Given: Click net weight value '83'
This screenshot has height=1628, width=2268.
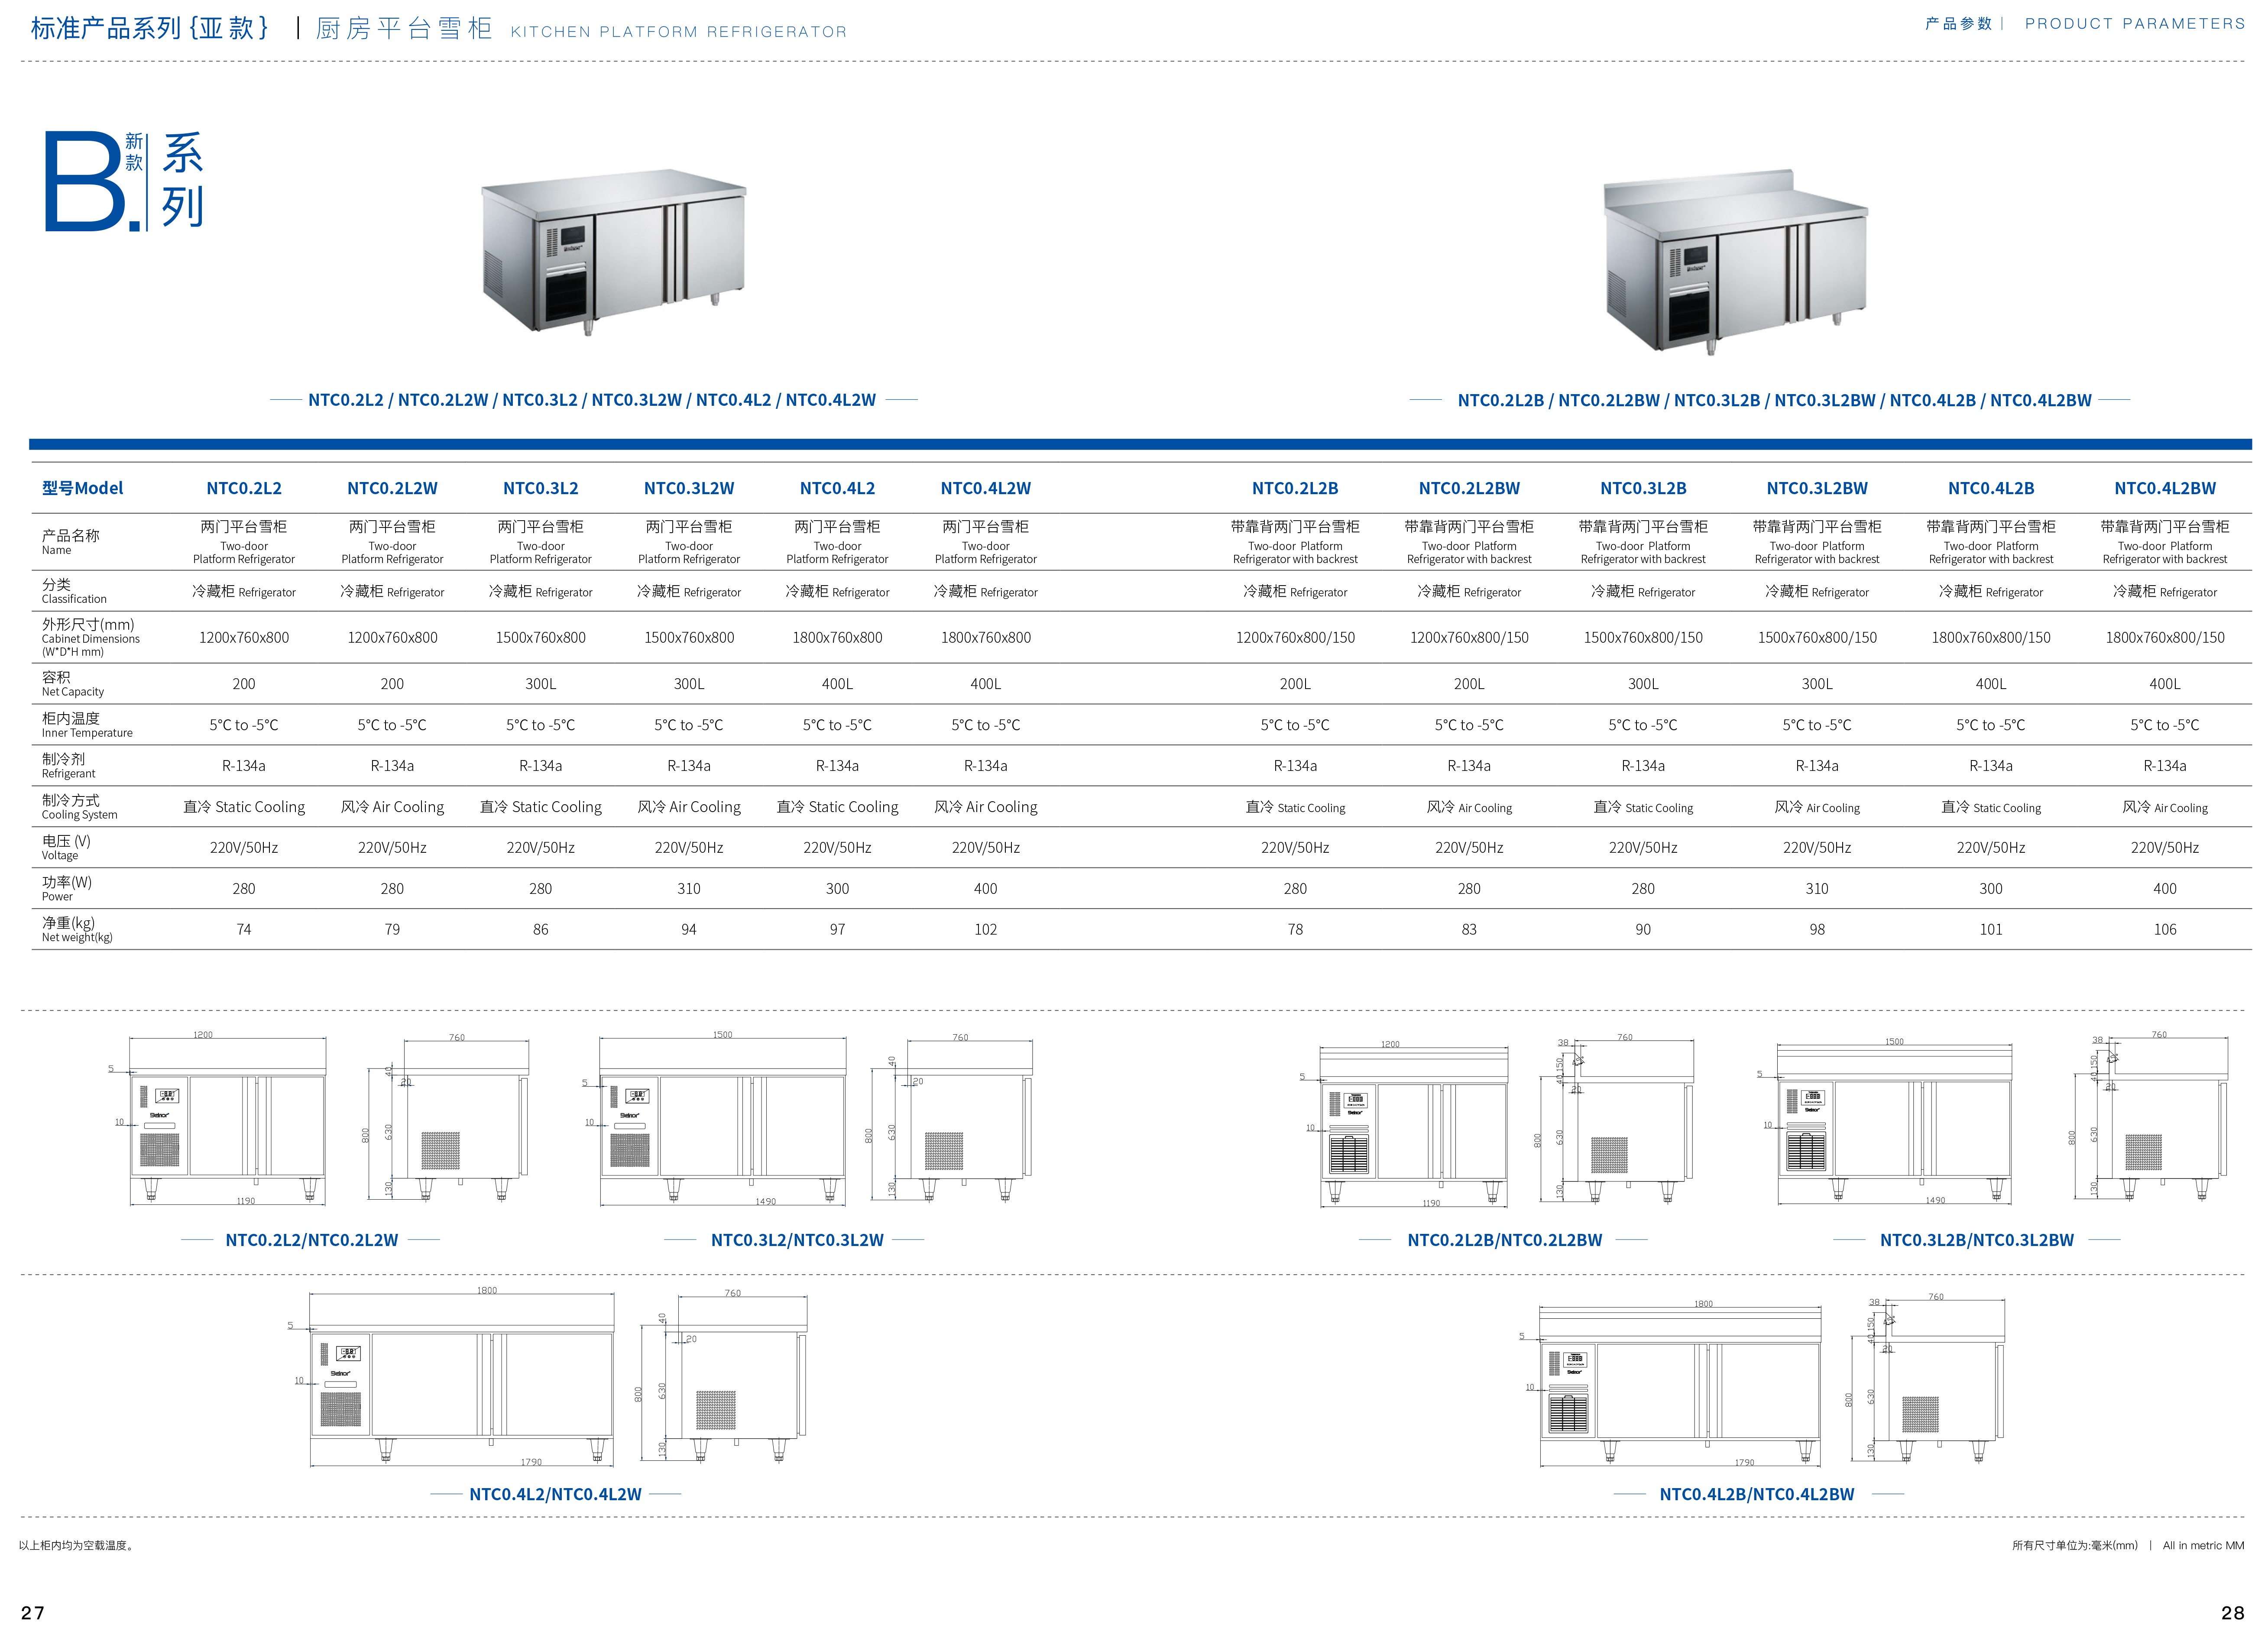Looking at the screenshot, I should [x=1469, y=929].
